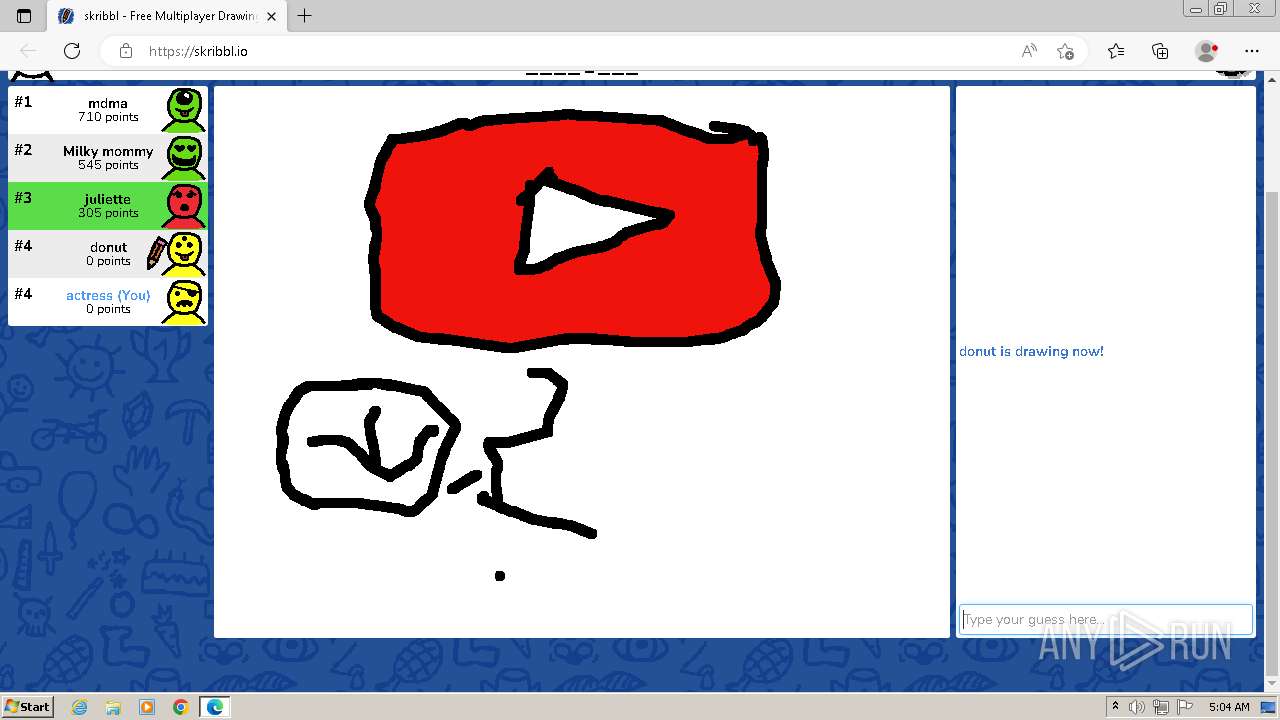Click juliette's red avatar
The image size is (1280, 720).
185,206
